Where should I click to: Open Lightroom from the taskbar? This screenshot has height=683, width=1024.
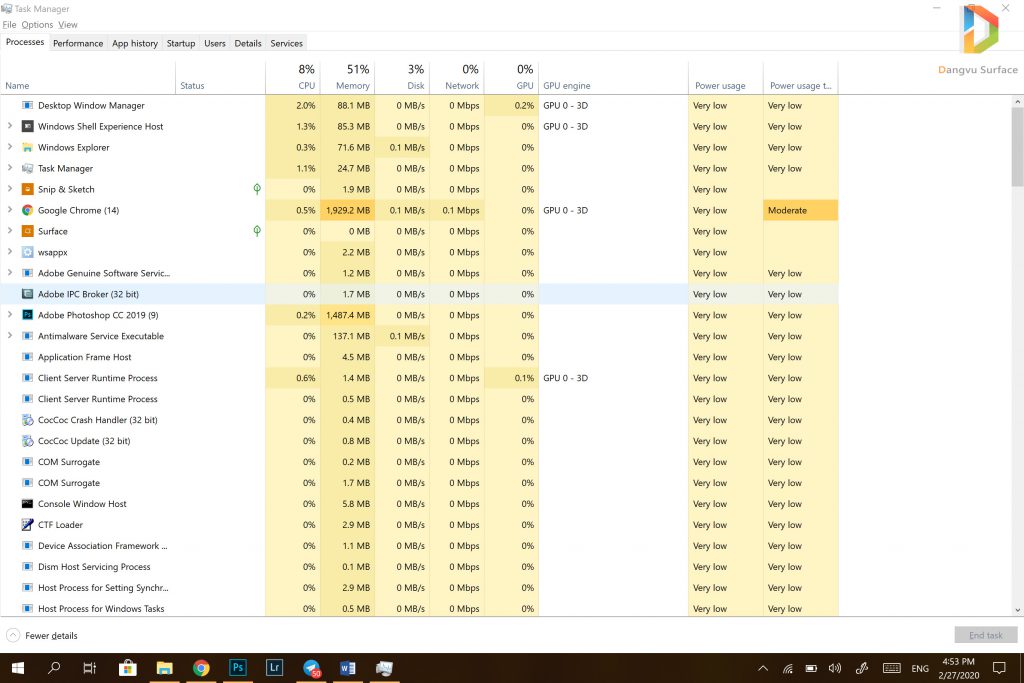click(274, 668)
